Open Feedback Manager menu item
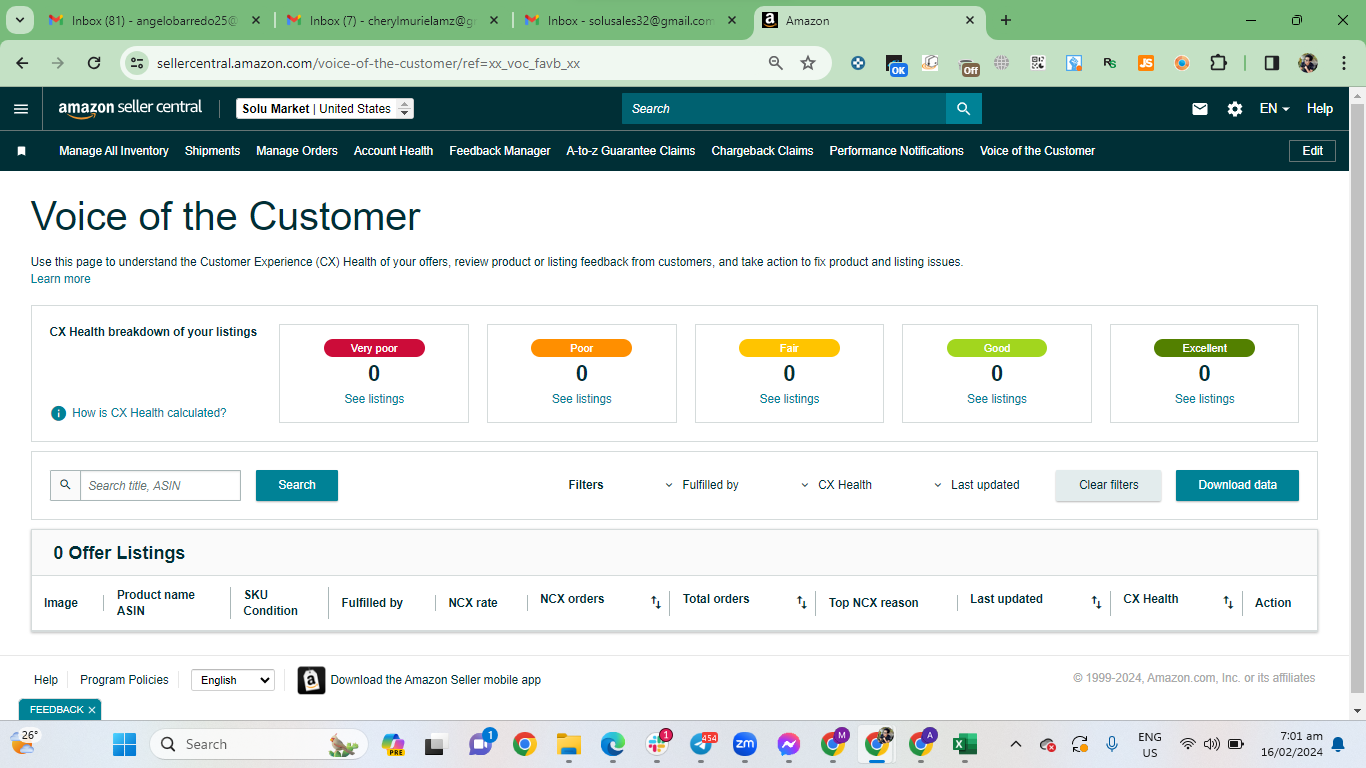 coord(500,151)
